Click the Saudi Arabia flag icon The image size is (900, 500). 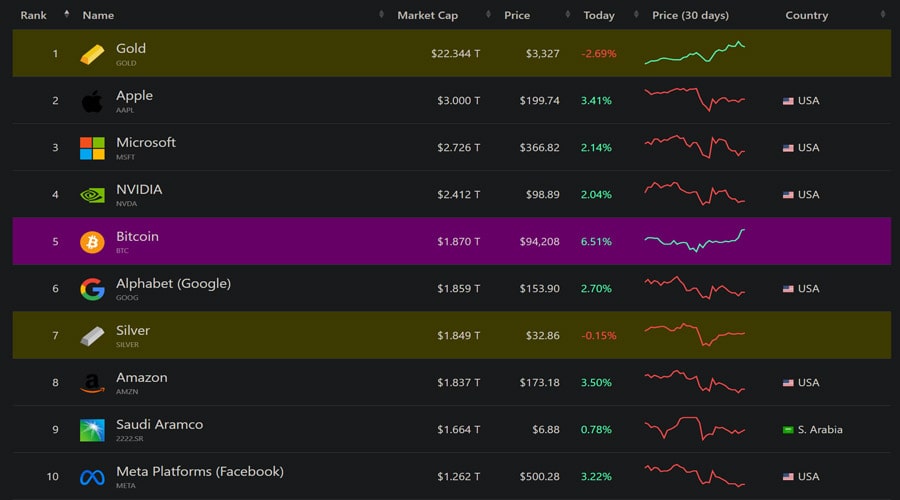tap(788, 430)
